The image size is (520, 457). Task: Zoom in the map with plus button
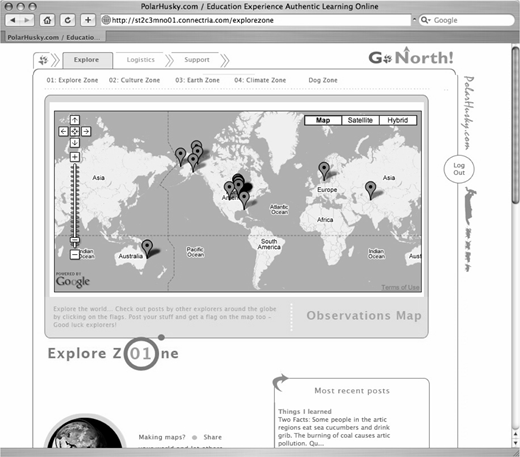click(x=75, y=157)
